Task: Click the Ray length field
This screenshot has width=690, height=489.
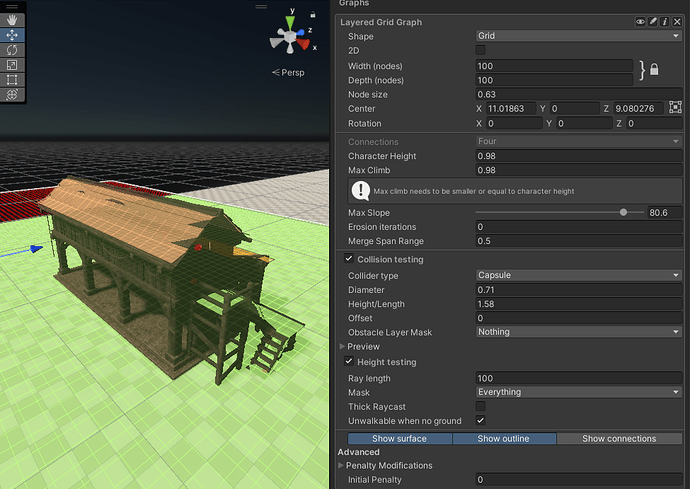Action: click(x=579, y=379)
